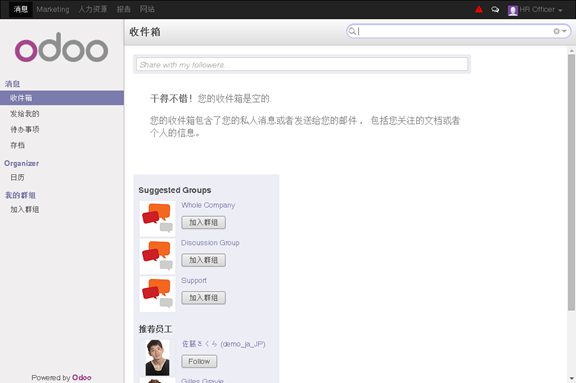Click into the search input box
The width and height of the screenshot is (576, 383).
pyautogui.click(x=455, y=31)
